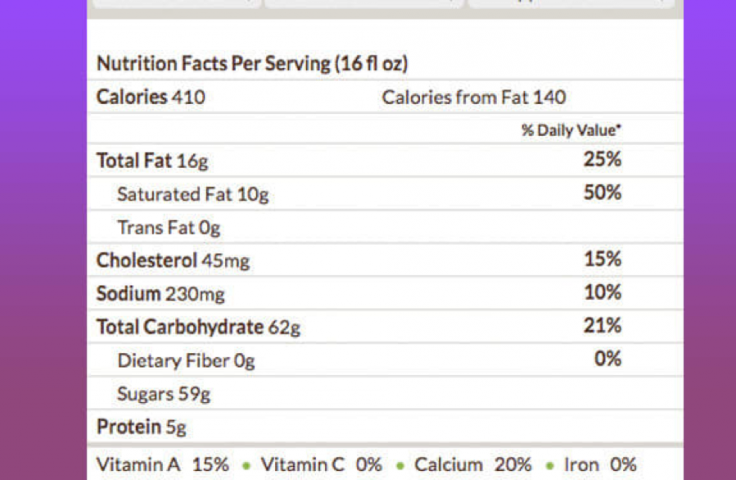Click the Cholesterol 45mg label
Viewport: 736px width, 480px height.
pyautogui.click(x=172, y=260)
